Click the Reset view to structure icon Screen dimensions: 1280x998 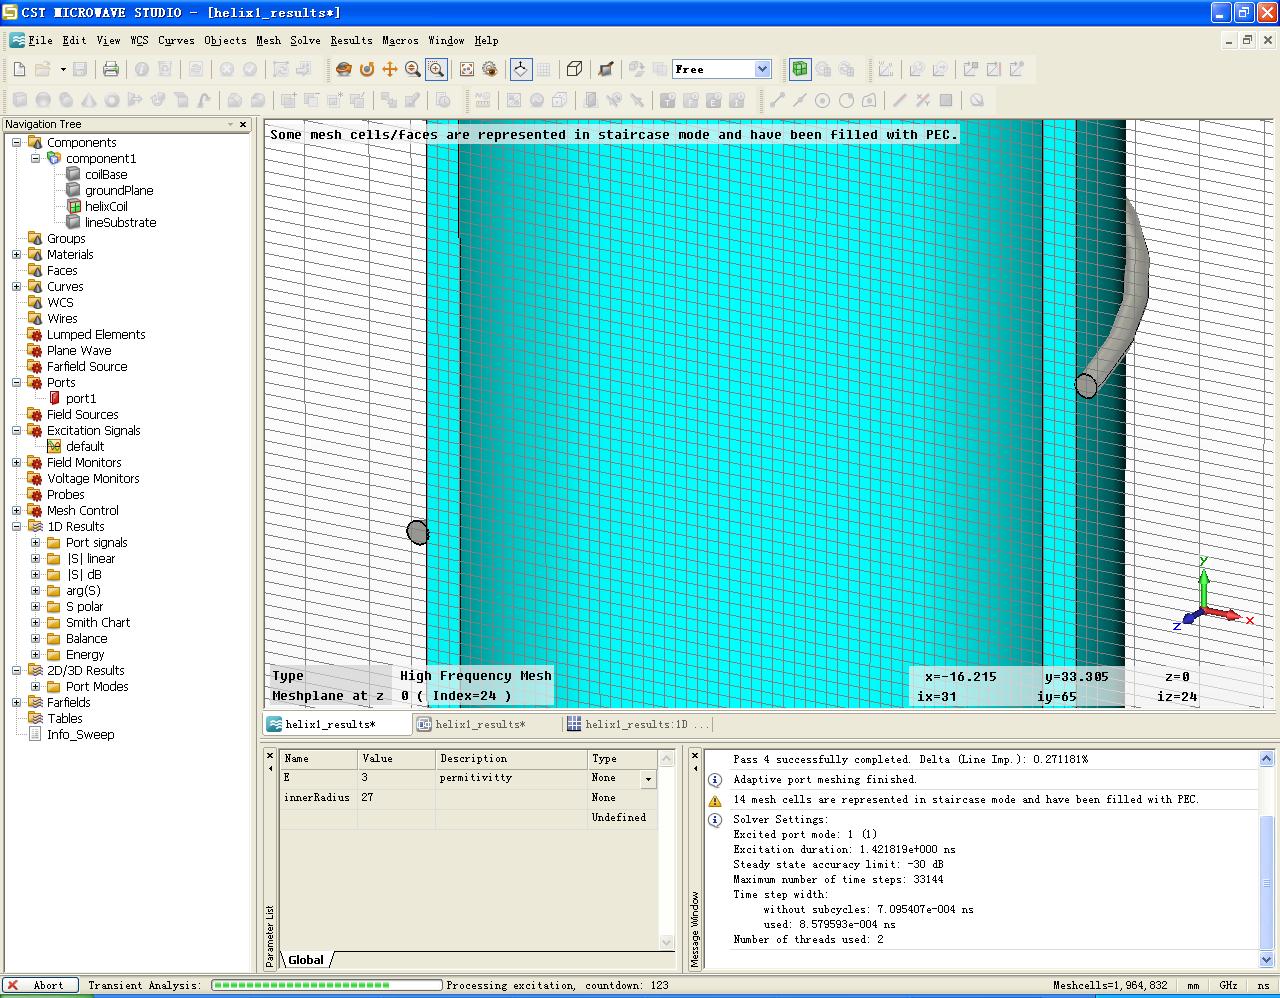pyautogui.click(x=467, y=69)
